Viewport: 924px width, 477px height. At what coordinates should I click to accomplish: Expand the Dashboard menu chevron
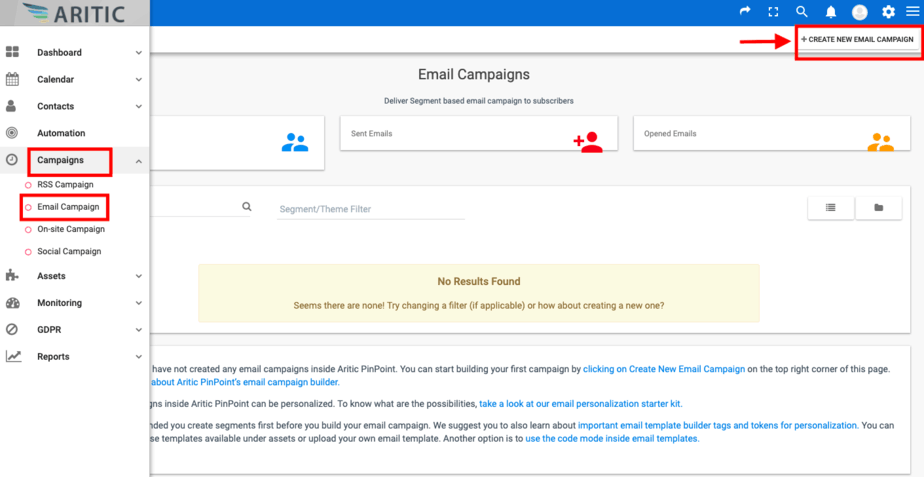[x=138, y=52]
